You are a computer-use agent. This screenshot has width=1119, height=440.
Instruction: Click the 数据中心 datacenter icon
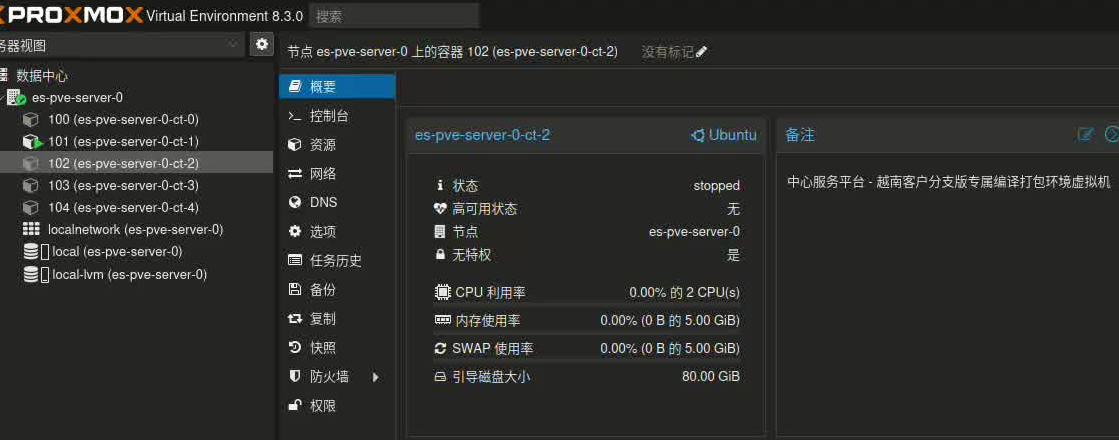click(x=4, y=76)
